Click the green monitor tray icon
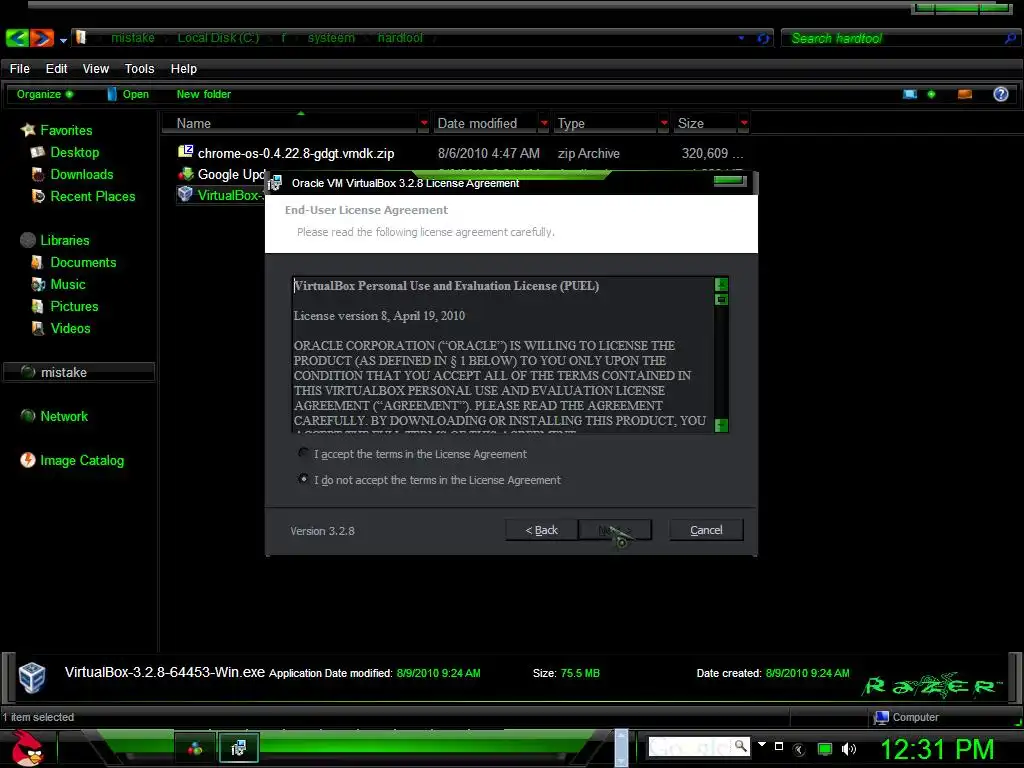 click(825, 749)
